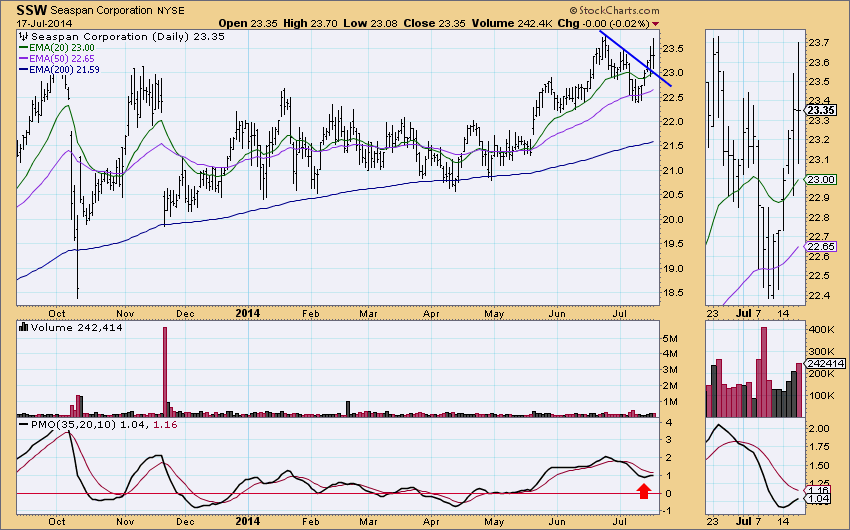
Task: Click the Open 23.35 value
Action: [x=248, y=23]
